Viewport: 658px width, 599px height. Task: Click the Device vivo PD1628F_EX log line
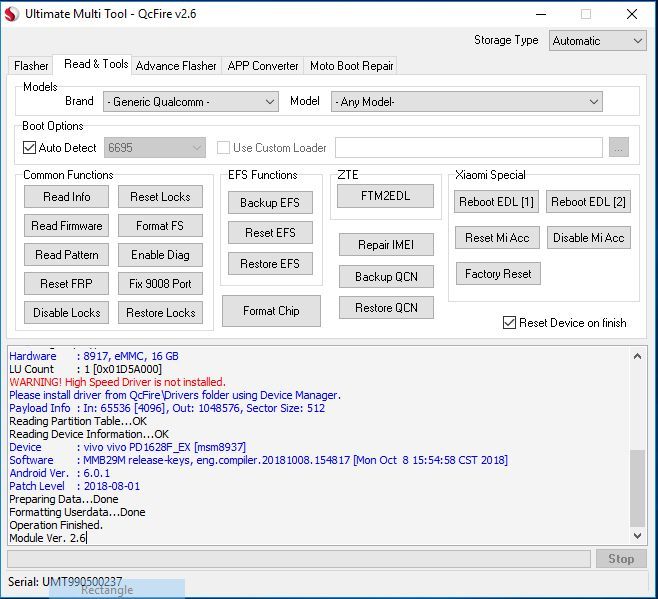click(128, 447)
